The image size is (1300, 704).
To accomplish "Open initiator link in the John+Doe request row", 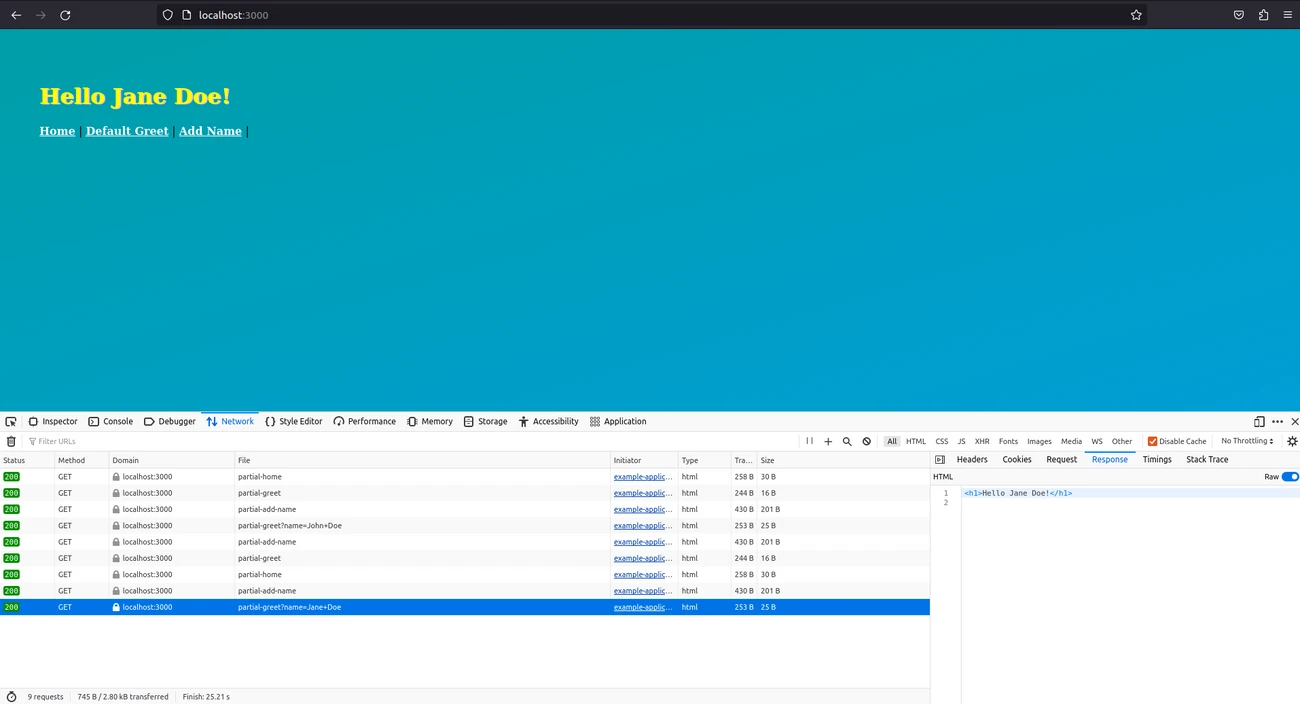I will 643,526.
